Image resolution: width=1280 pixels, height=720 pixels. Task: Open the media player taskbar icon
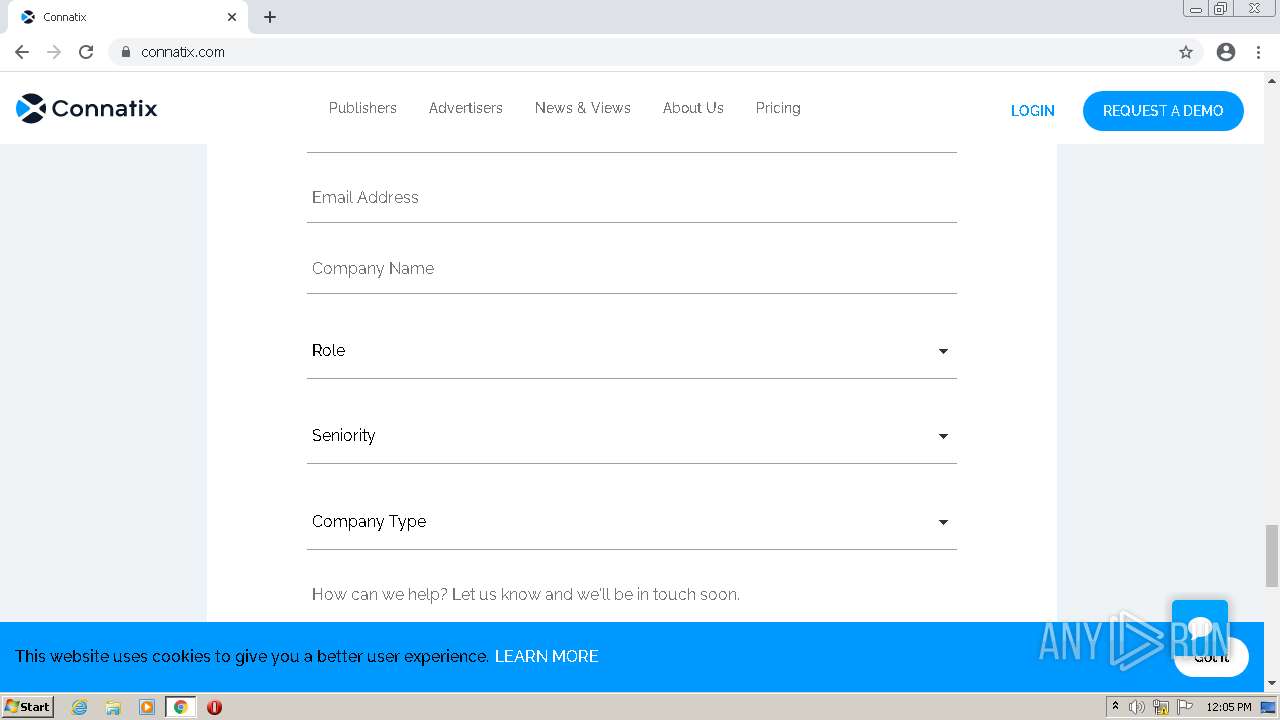pyautogui.click(x=147, y=707)
